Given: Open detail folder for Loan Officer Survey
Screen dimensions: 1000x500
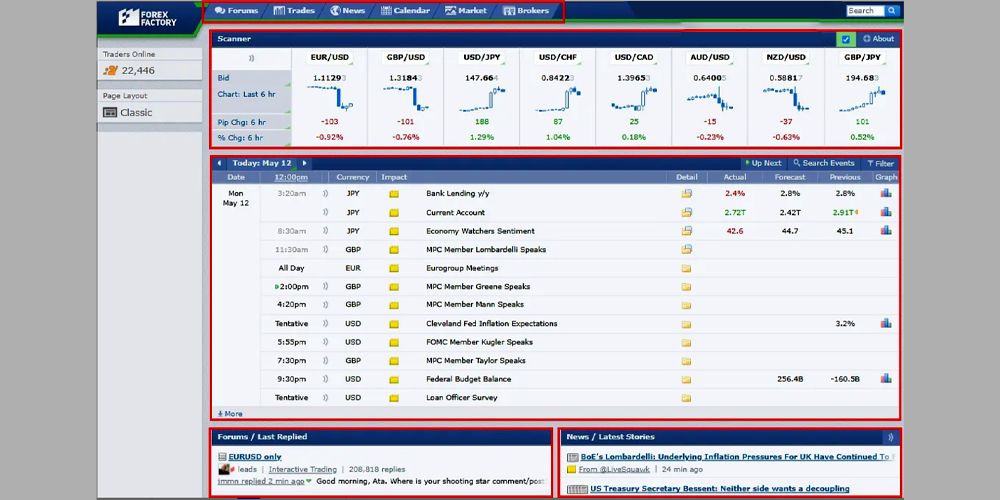Looking at the screenshot, I should (686, 398).
